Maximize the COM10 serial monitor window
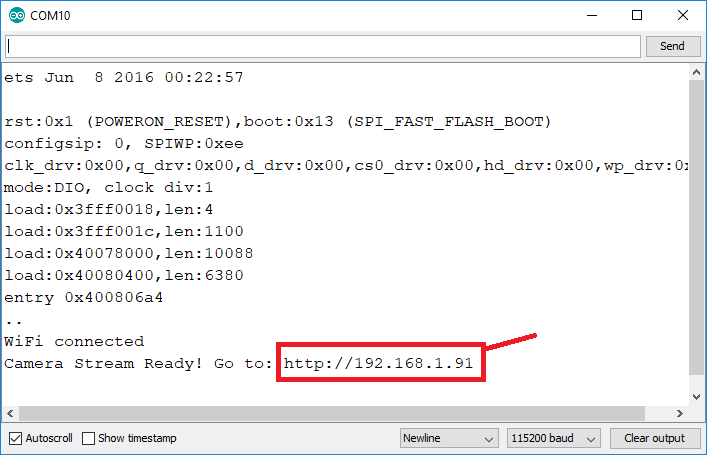Screen dimensions: 707x455 coord(636,16)
